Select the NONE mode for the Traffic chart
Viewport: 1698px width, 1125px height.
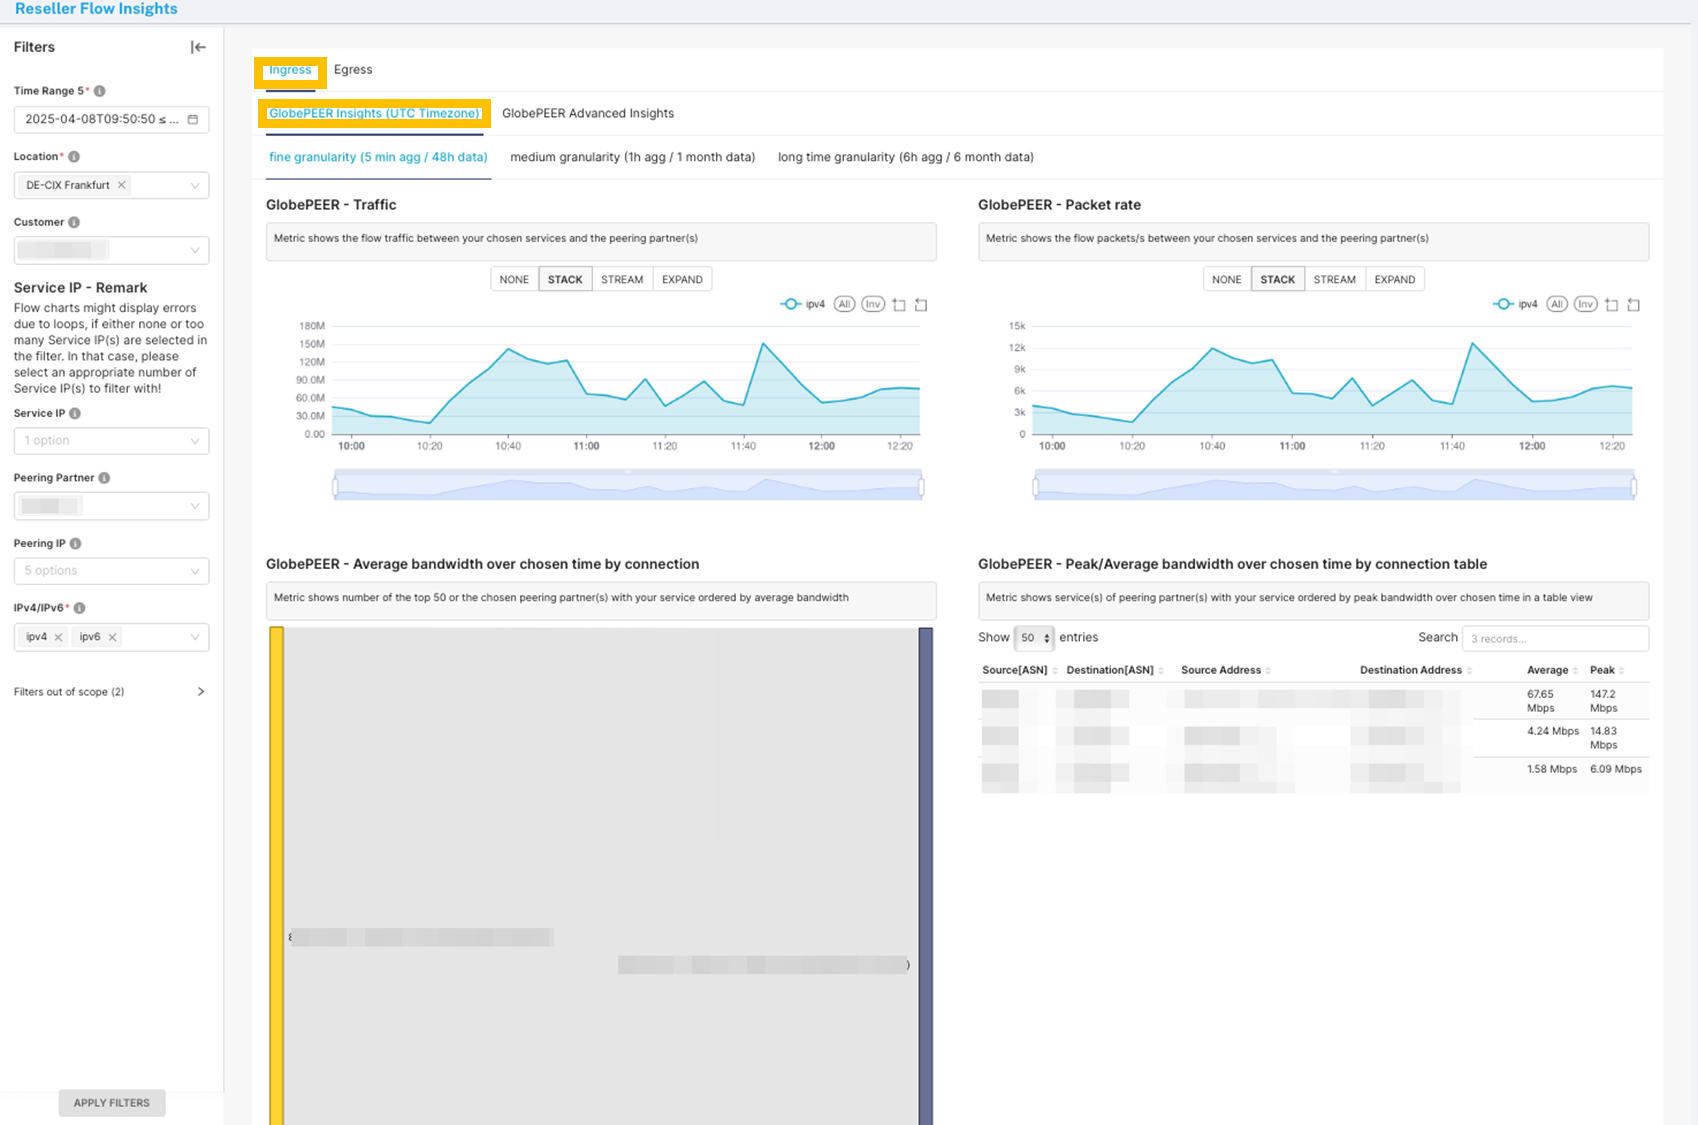[x=514, y=279]
